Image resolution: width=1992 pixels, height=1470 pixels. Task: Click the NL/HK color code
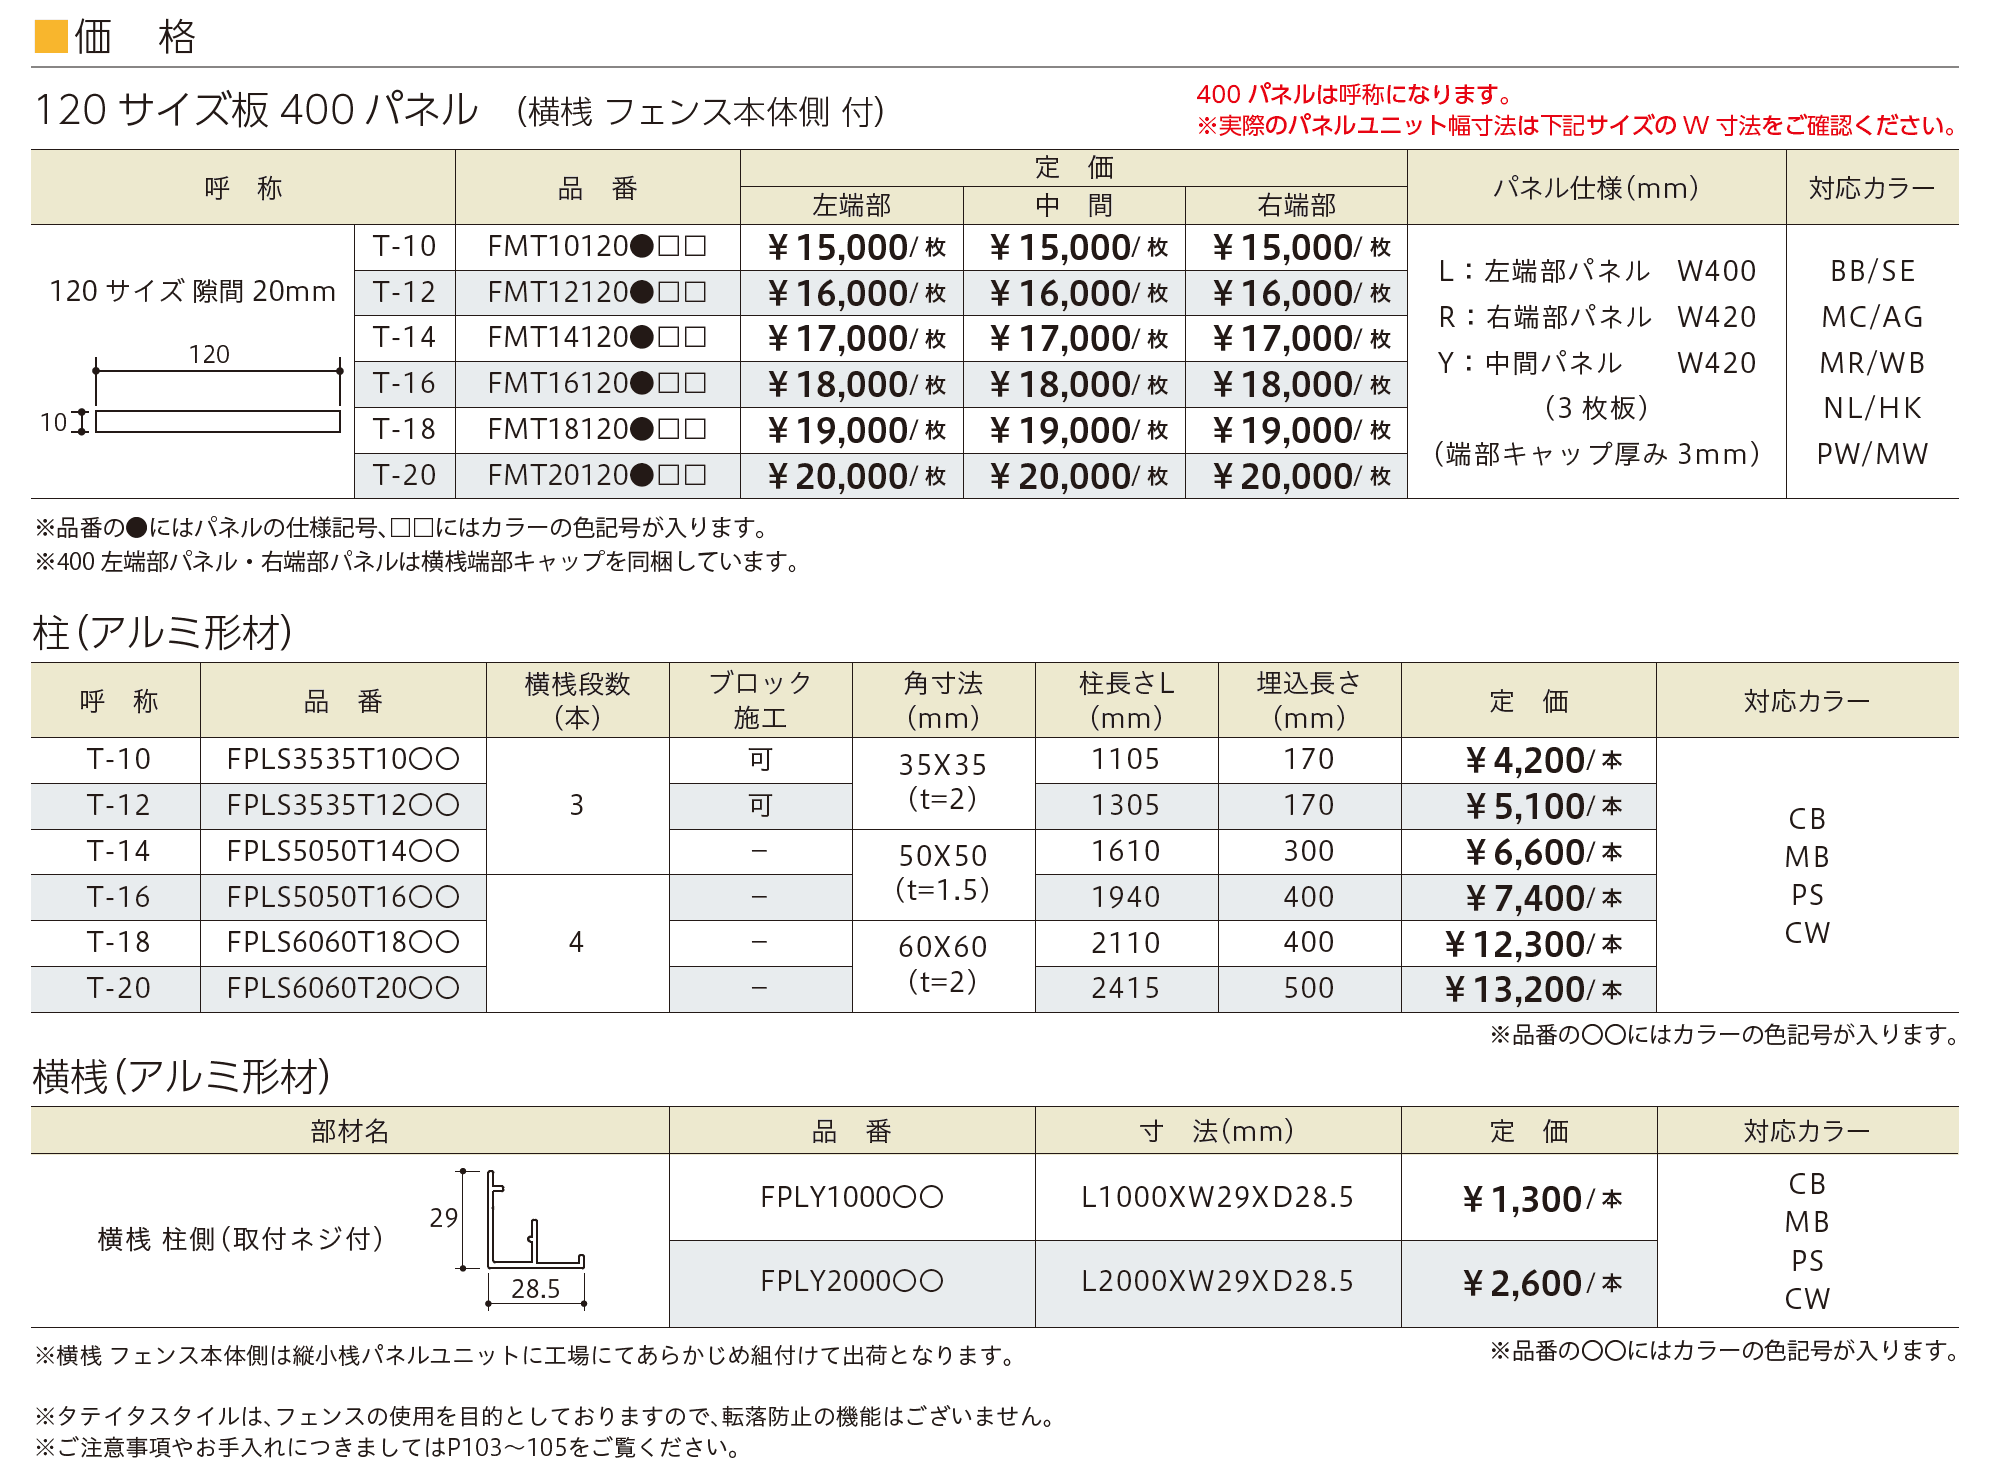(x=1873, y=408)
